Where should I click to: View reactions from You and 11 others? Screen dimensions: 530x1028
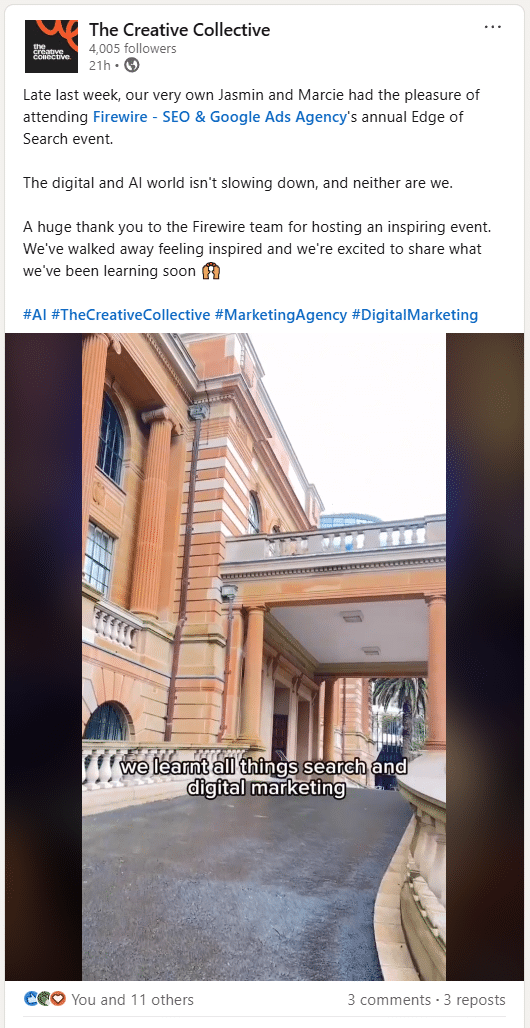tap(132, 1000)
